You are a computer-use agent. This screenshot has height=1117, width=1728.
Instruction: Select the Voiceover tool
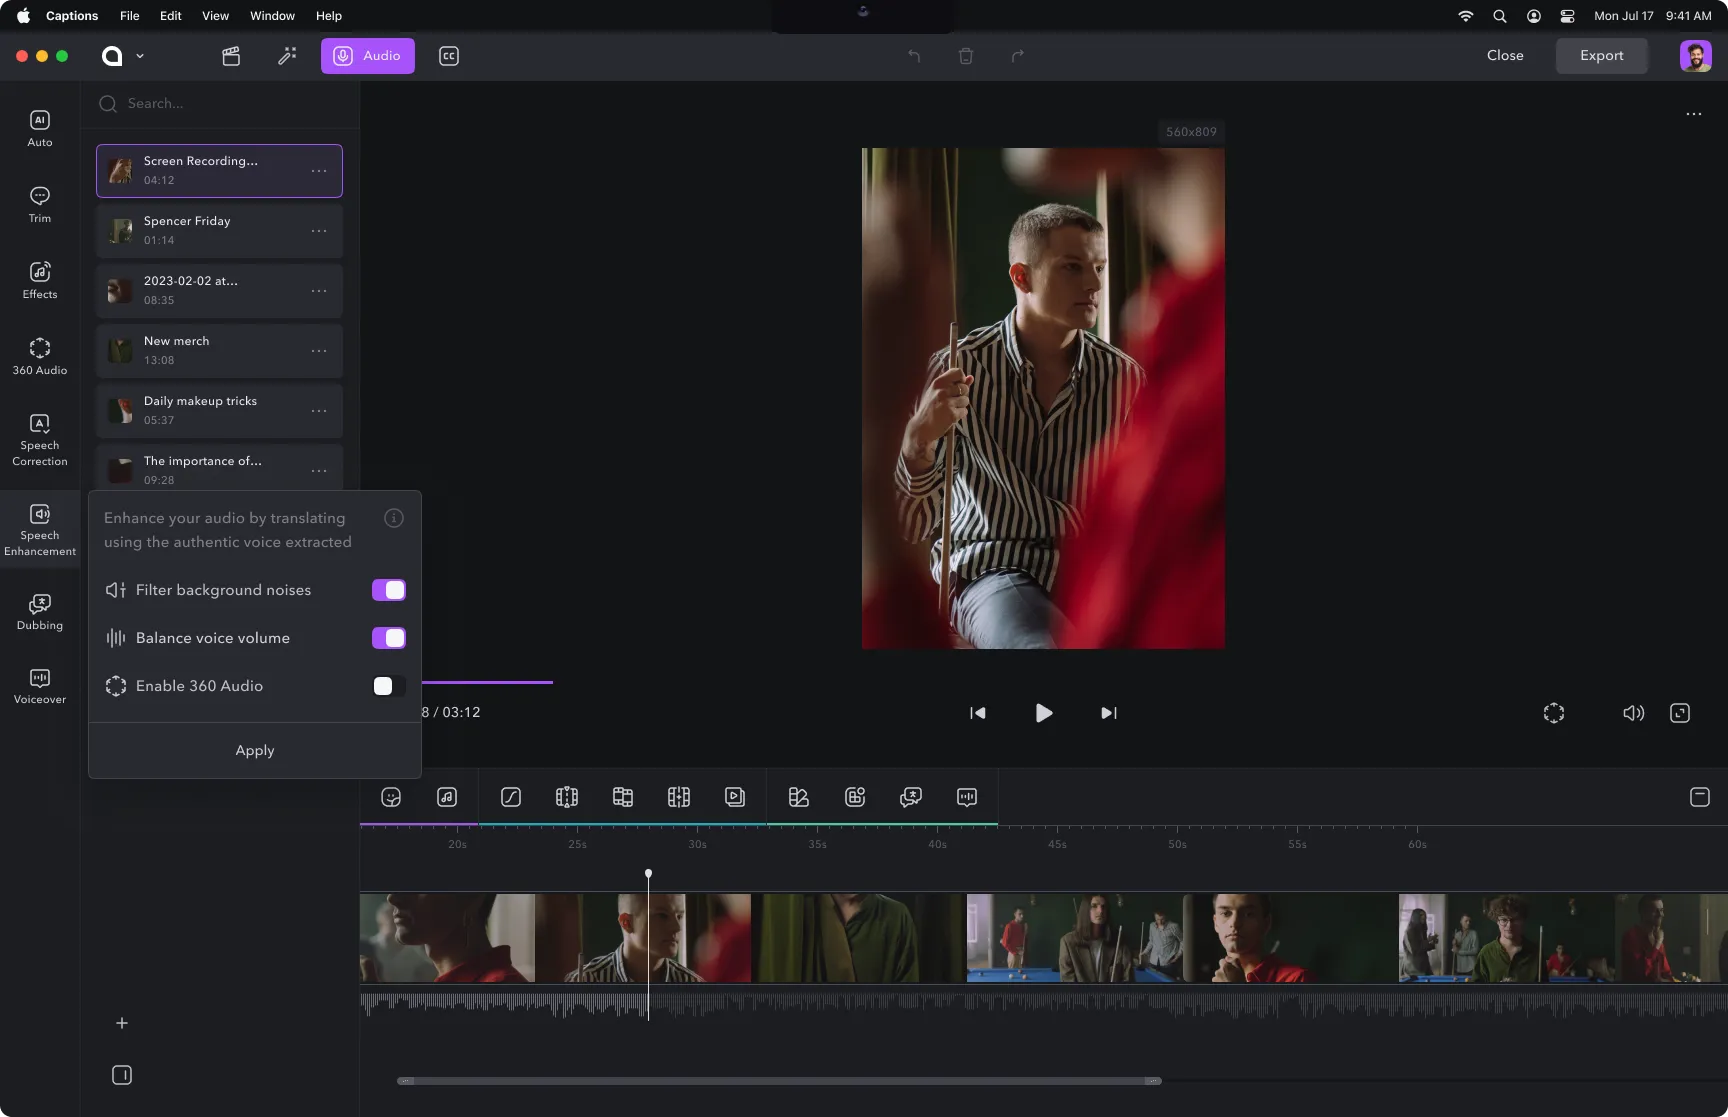39,684
